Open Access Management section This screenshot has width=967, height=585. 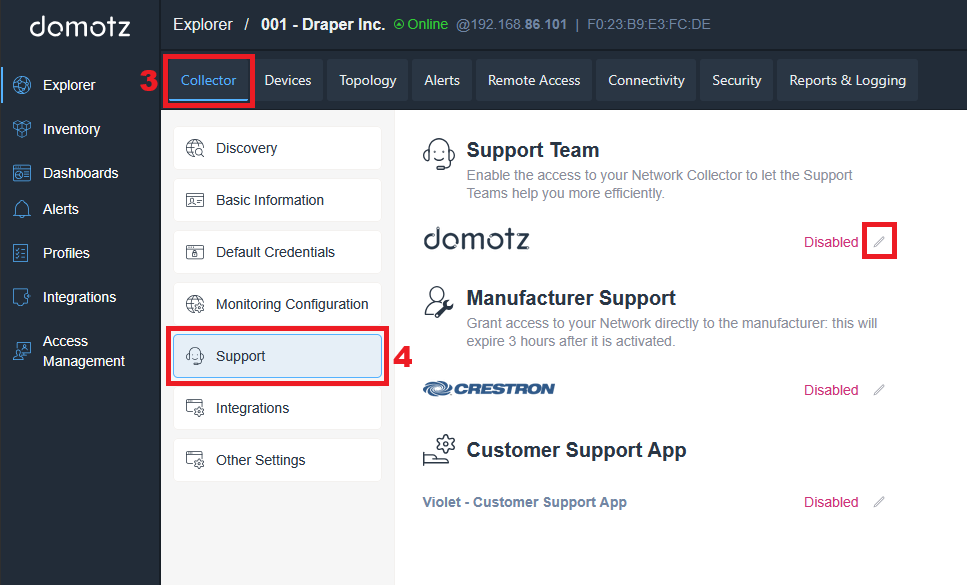point(83,351)
